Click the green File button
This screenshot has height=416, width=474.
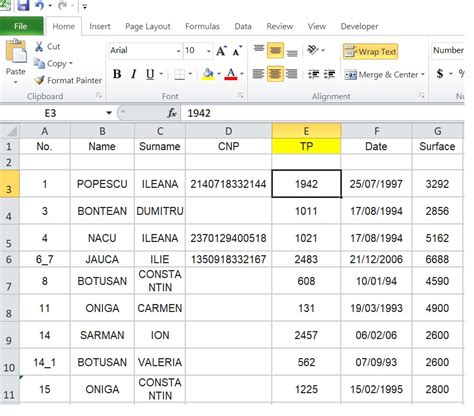coord(21,26)
